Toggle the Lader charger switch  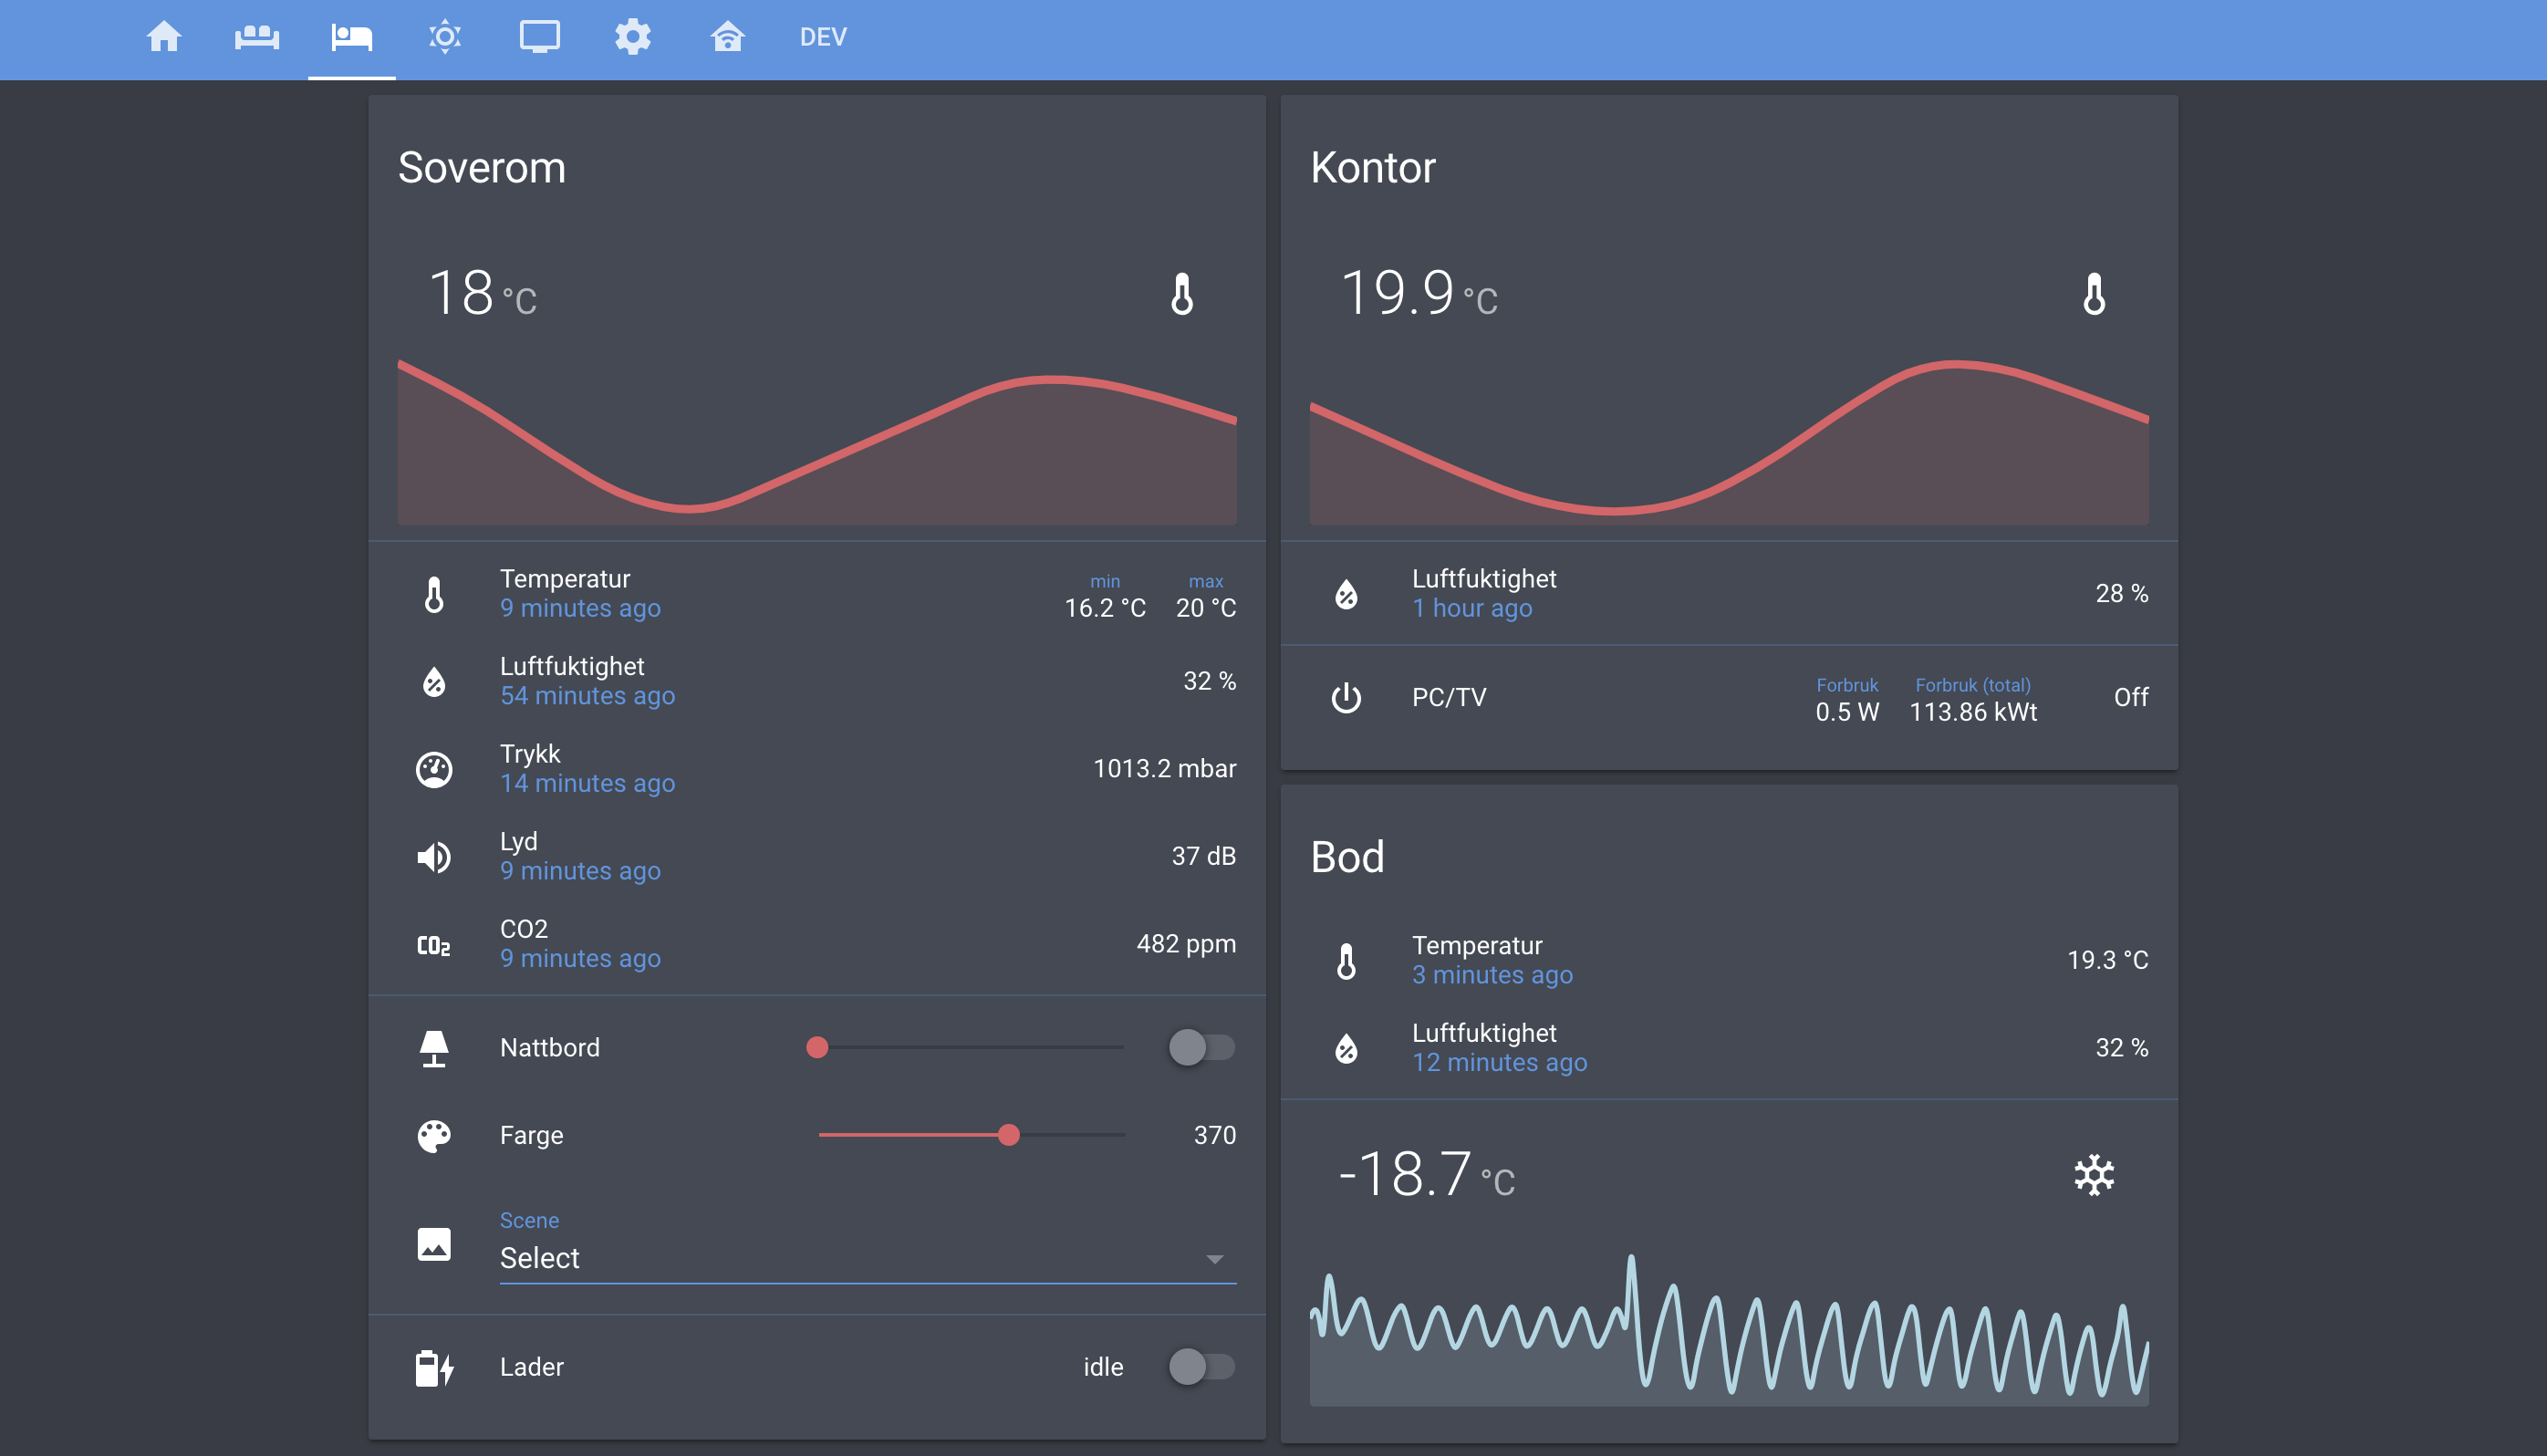pos(1201,1366)
